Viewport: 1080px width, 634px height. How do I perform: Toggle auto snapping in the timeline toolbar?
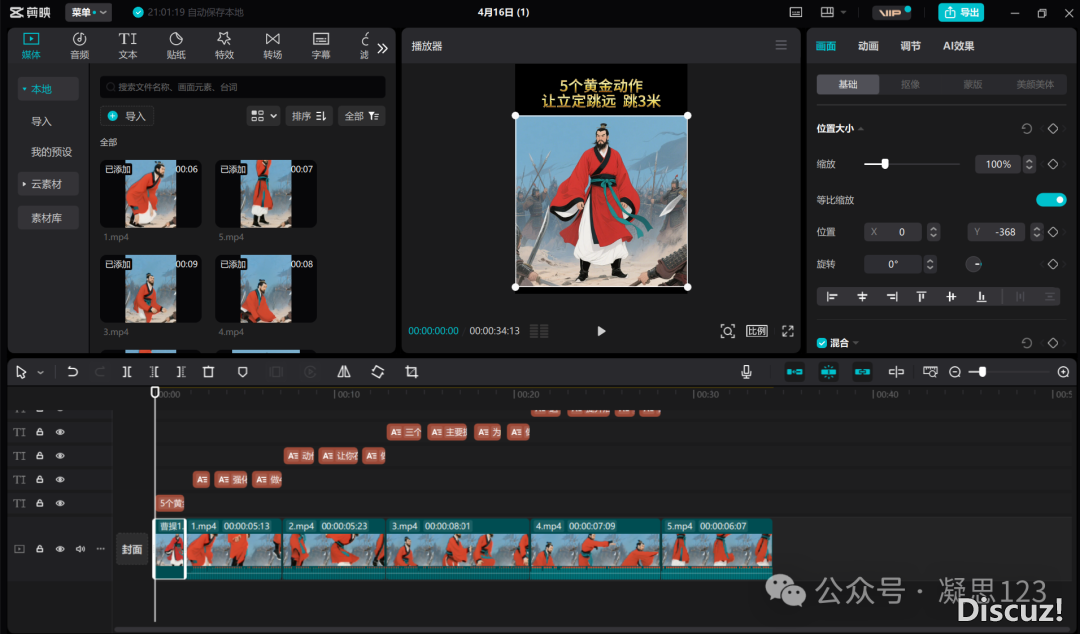tap(829, 372)
